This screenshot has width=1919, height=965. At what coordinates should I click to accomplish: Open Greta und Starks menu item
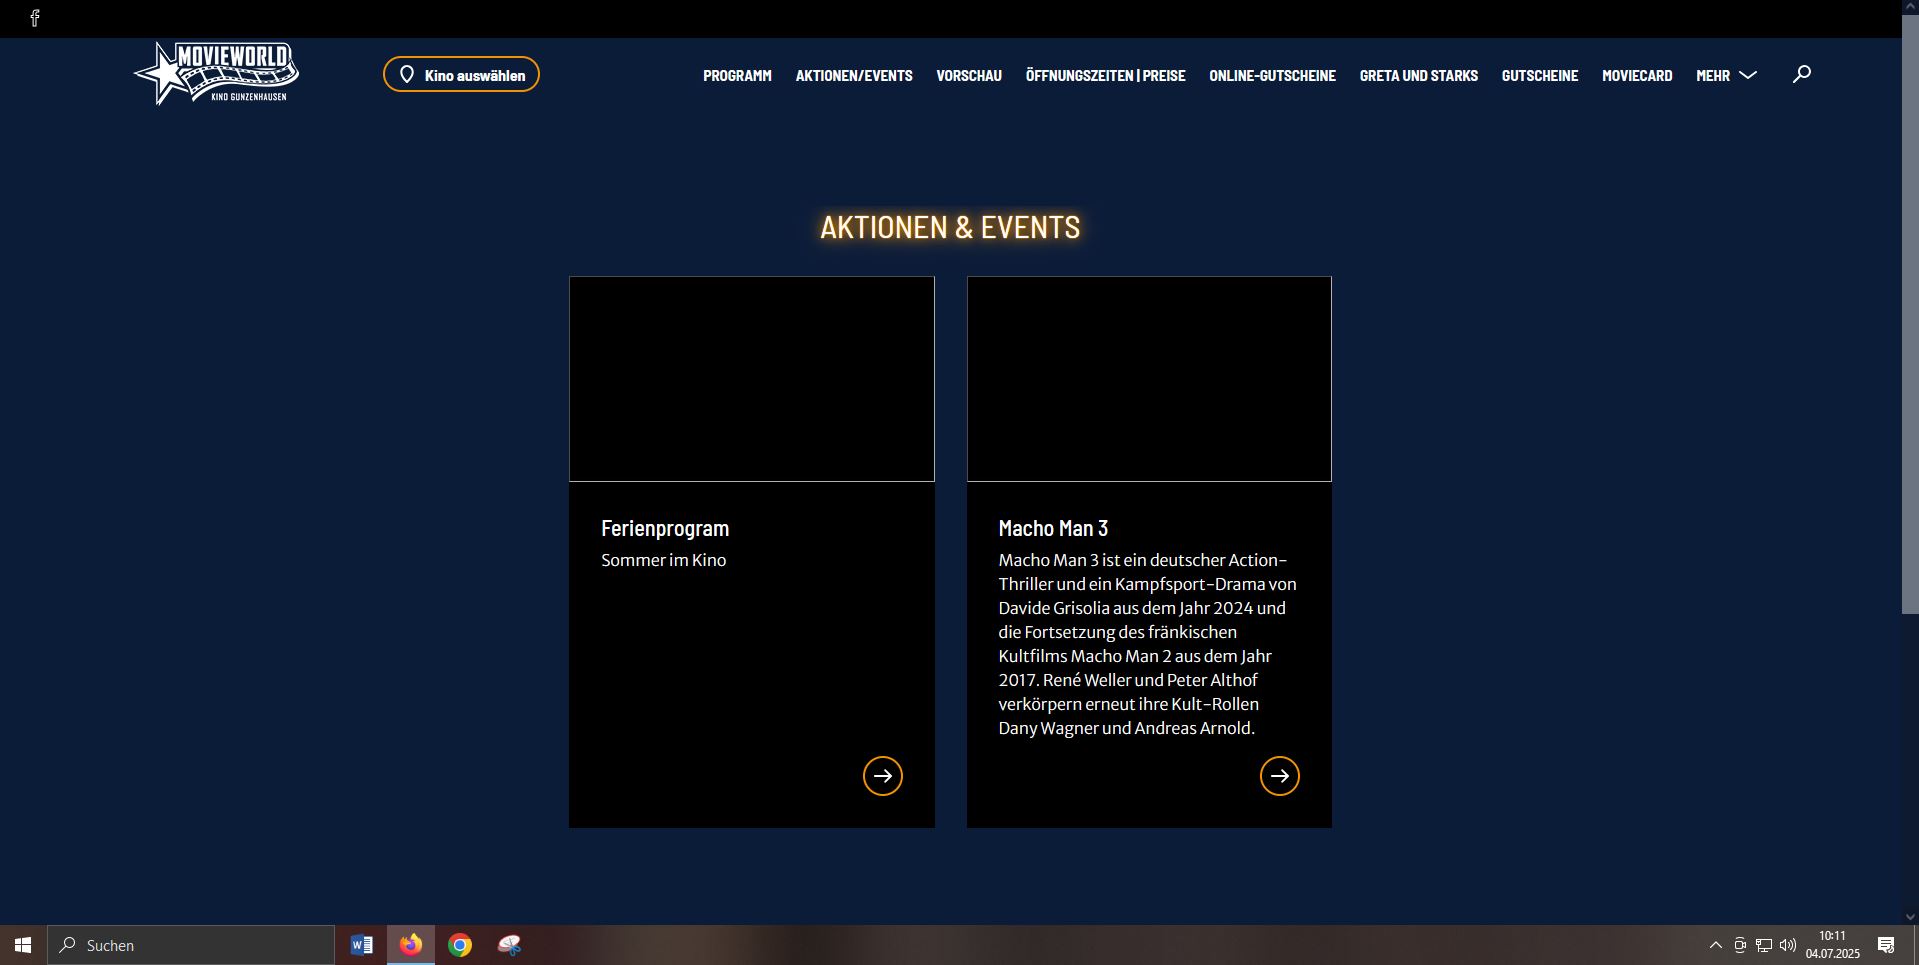tap(1418, 76)
